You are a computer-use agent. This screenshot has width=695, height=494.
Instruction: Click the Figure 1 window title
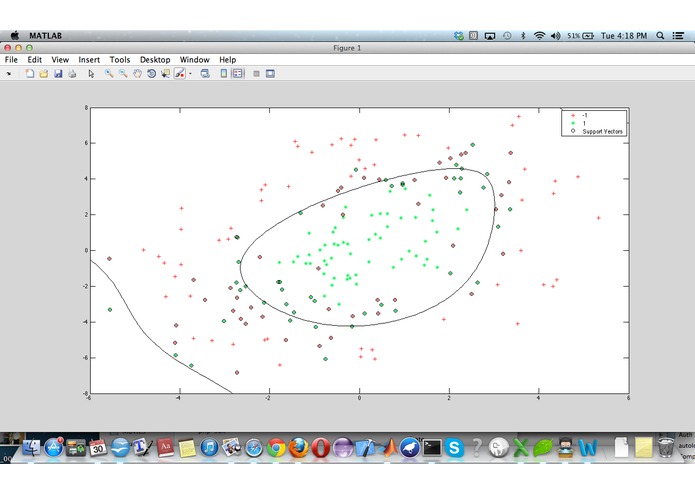coord(347,48)
